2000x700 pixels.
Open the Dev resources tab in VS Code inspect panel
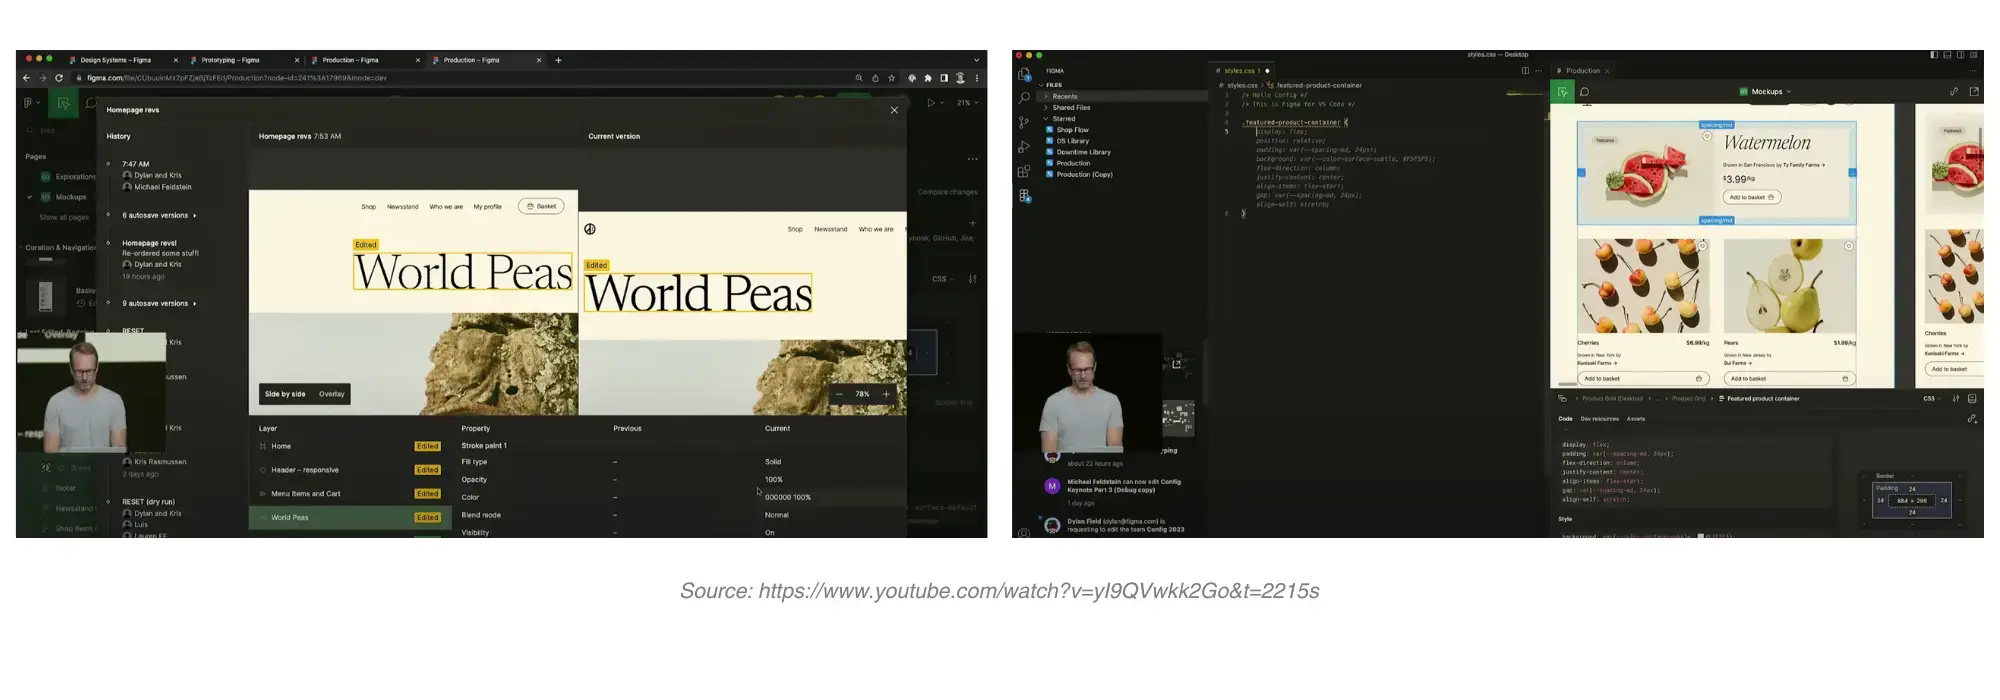click(1599, 419)
